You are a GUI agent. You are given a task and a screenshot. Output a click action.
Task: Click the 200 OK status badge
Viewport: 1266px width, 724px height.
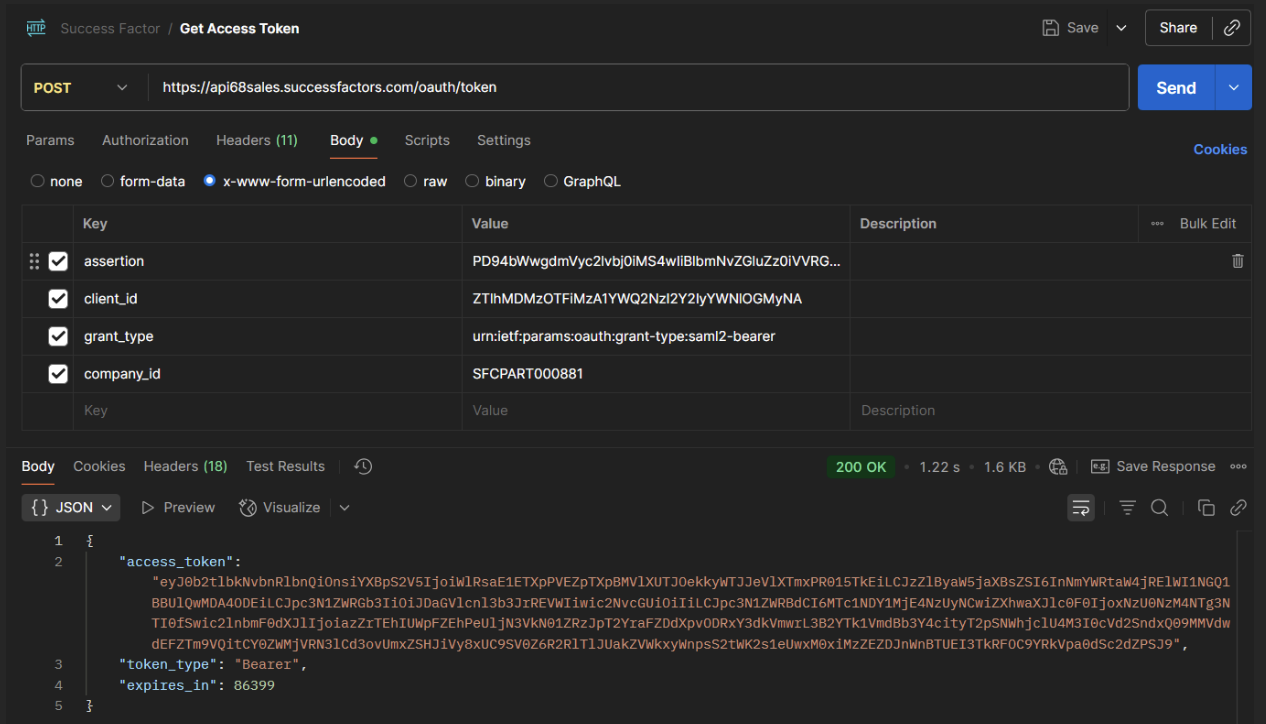tap(863, 467)
